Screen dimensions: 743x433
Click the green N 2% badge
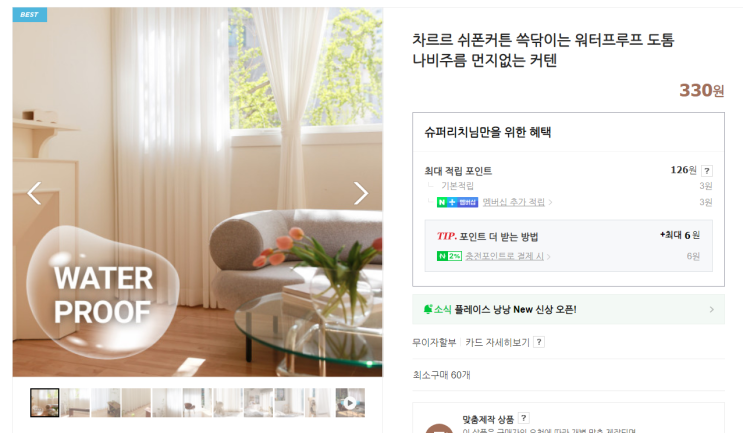click(449, 256)
